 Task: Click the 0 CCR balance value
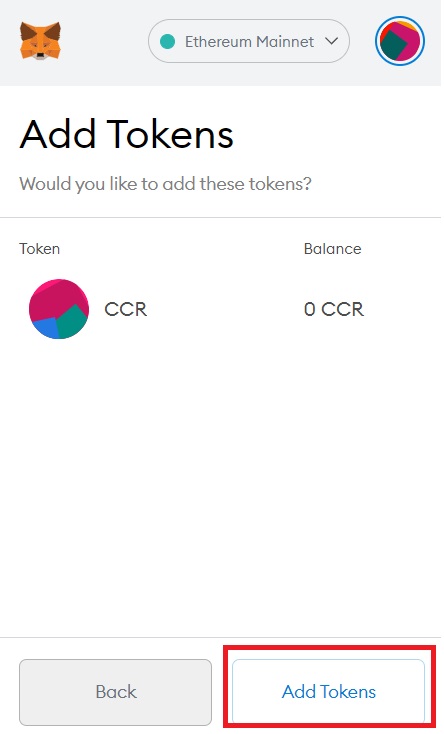point(333,309)
